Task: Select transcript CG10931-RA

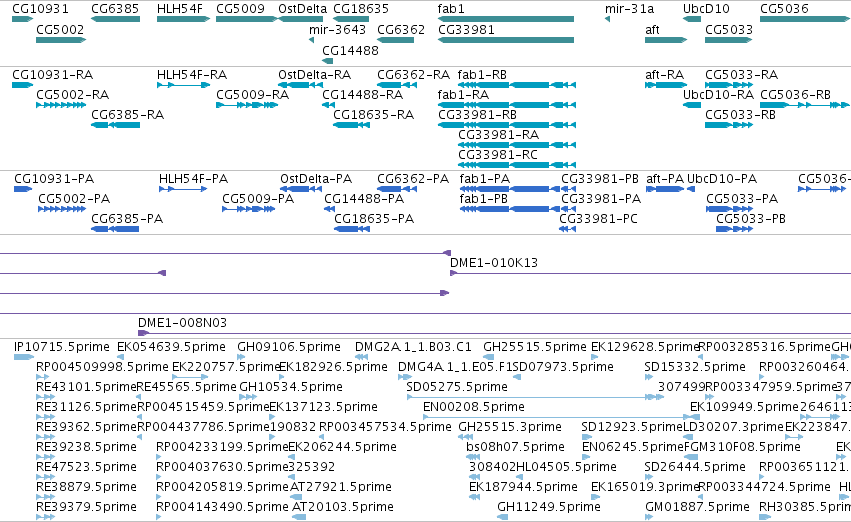Action: [52, 74]
